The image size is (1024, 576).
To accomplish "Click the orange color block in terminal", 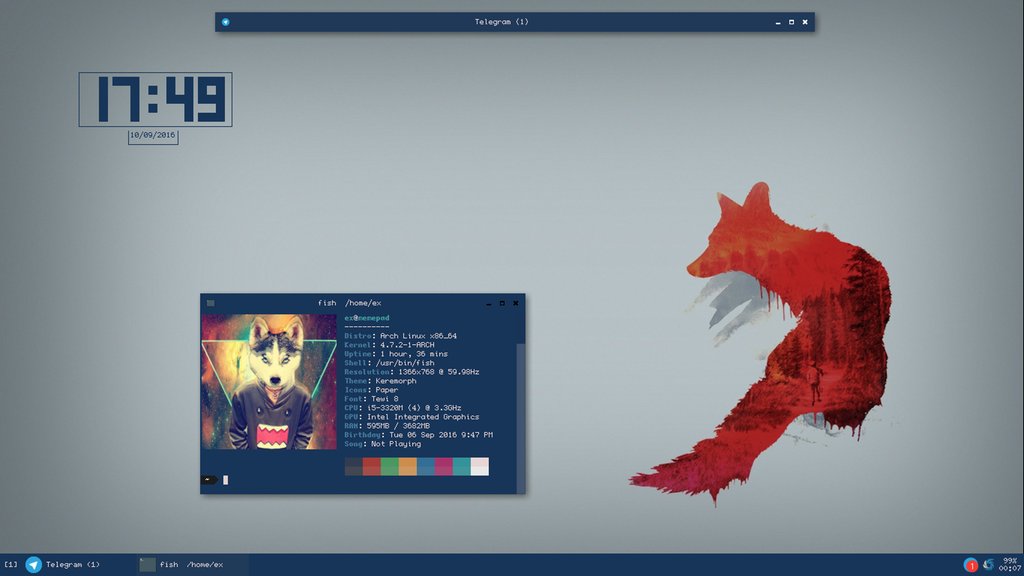I will coord(408,466).
